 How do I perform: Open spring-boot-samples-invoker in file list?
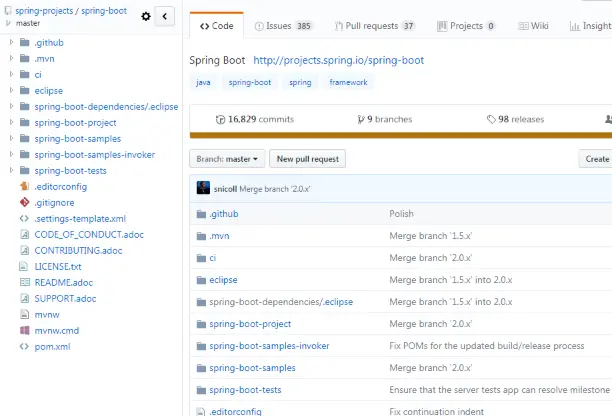click(x=269, y=346)
